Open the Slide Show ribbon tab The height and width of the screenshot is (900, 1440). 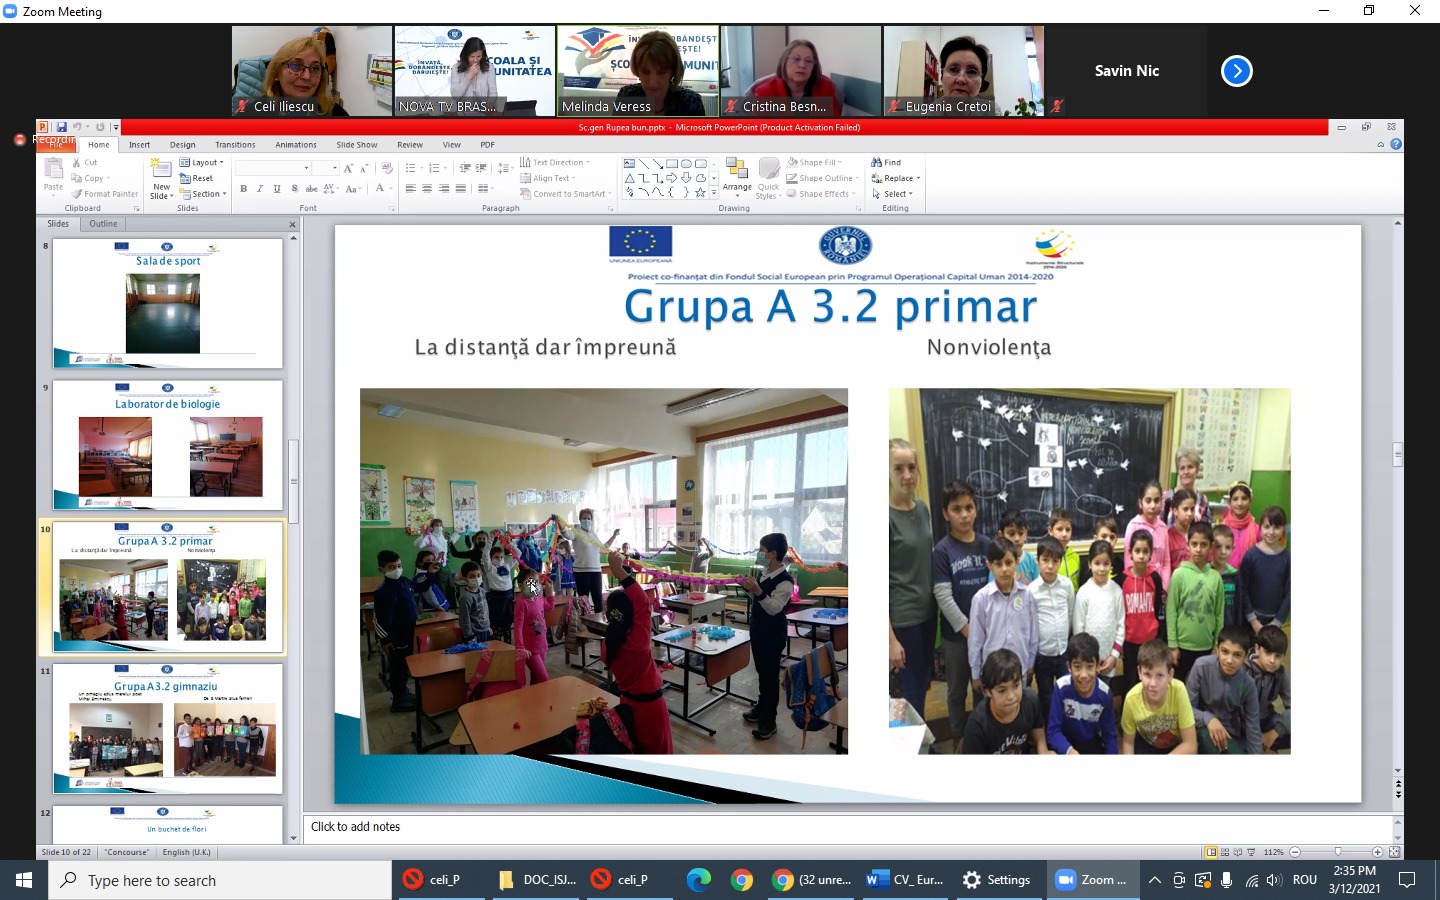point(356,145)
